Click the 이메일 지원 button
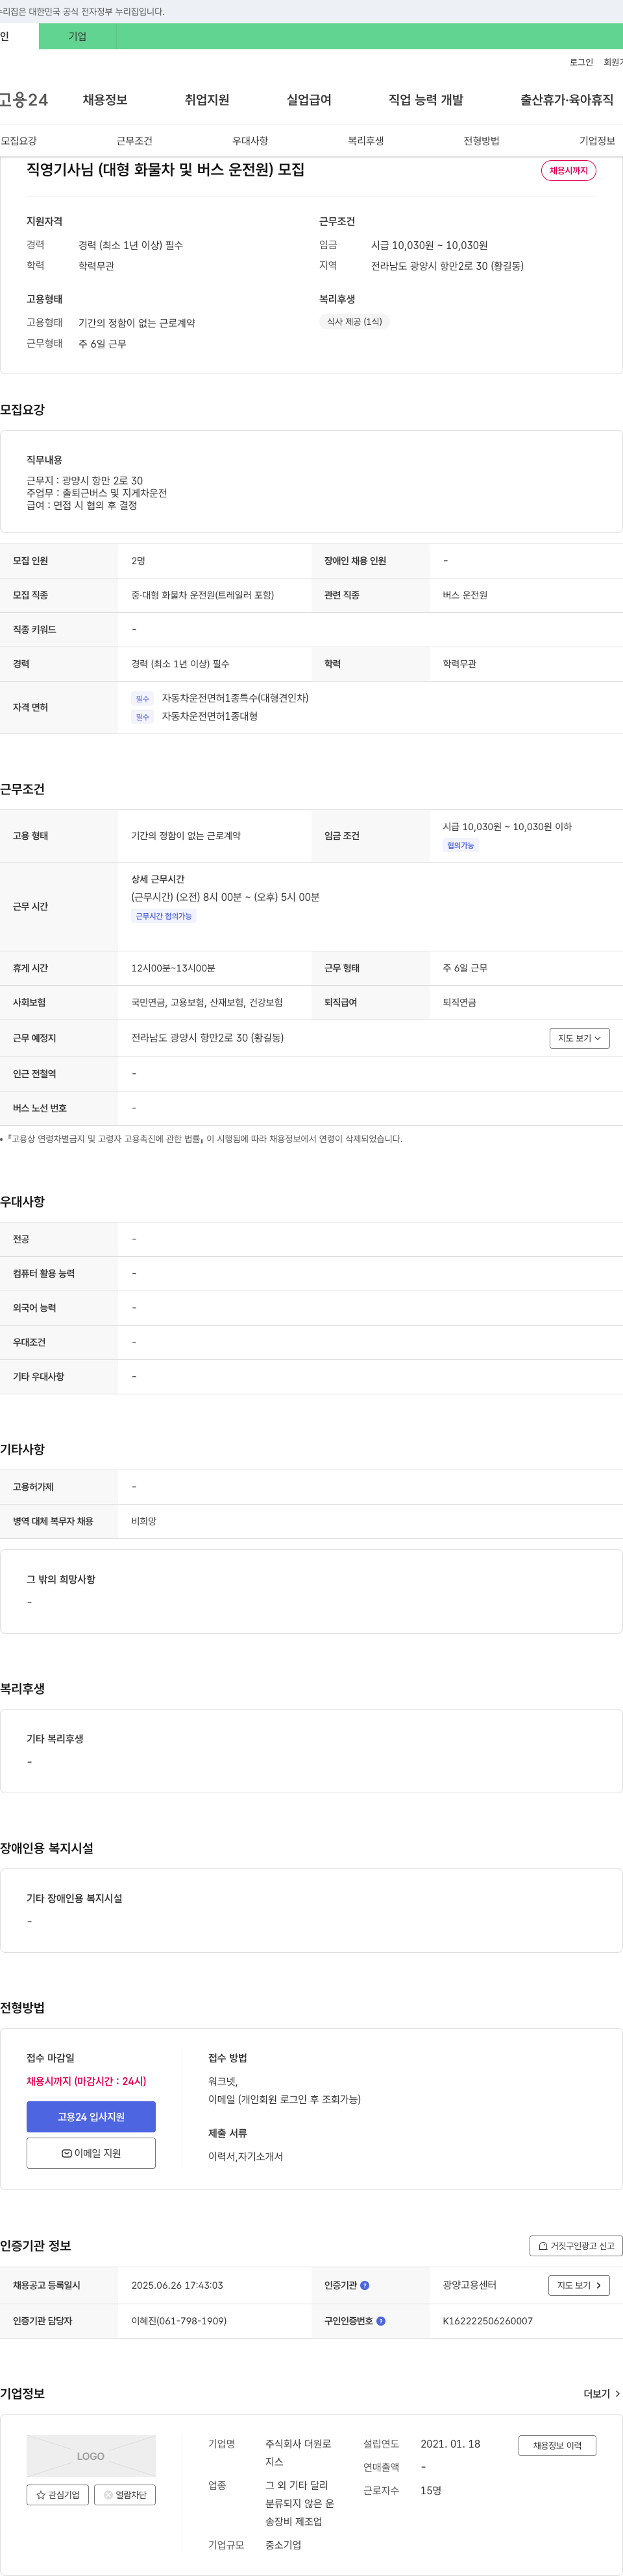Viewport: 623px width, 2576px height. click(91, 2153)
